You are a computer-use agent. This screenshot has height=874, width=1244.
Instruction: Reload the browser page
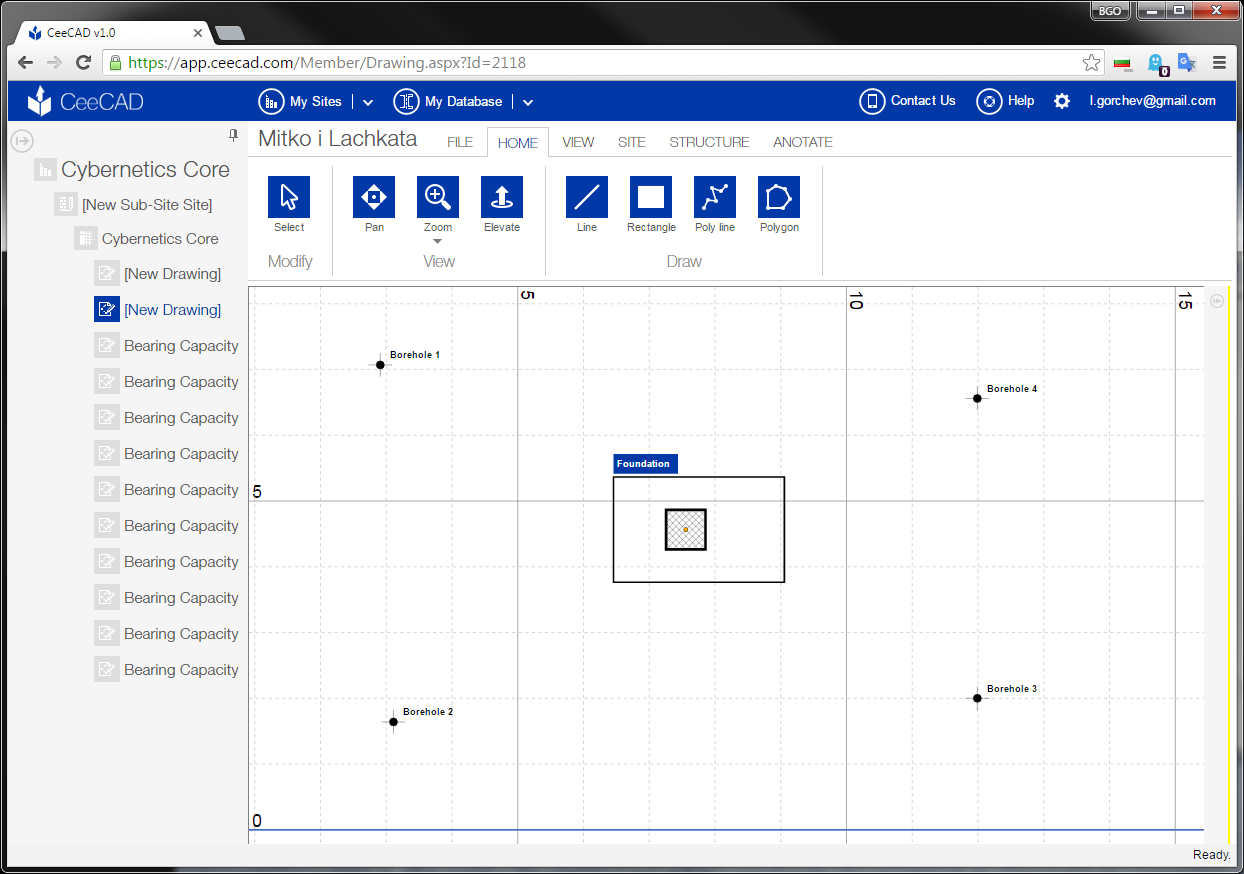84,62
